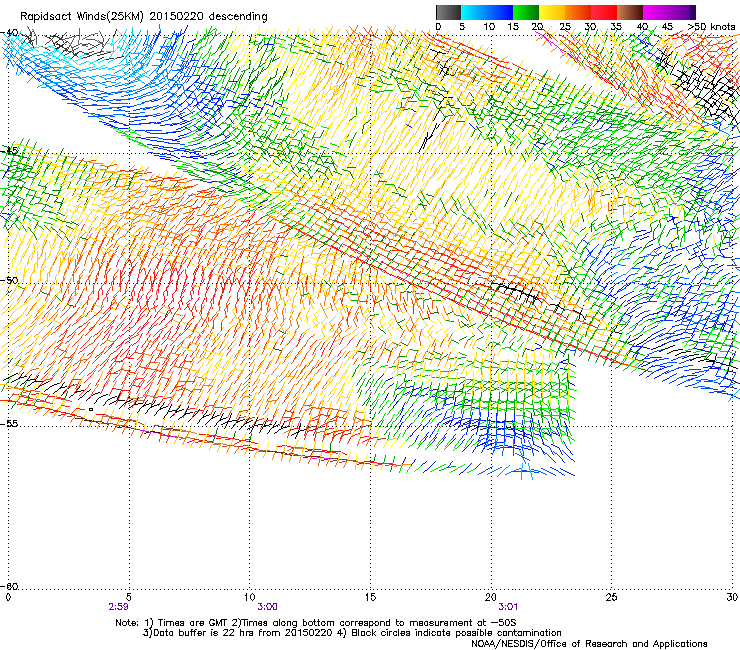Click the title 'Rapidscat Winds(25KM) 20150220 descending'
Viewport: 740px width, 650px height.
[143, 17]
